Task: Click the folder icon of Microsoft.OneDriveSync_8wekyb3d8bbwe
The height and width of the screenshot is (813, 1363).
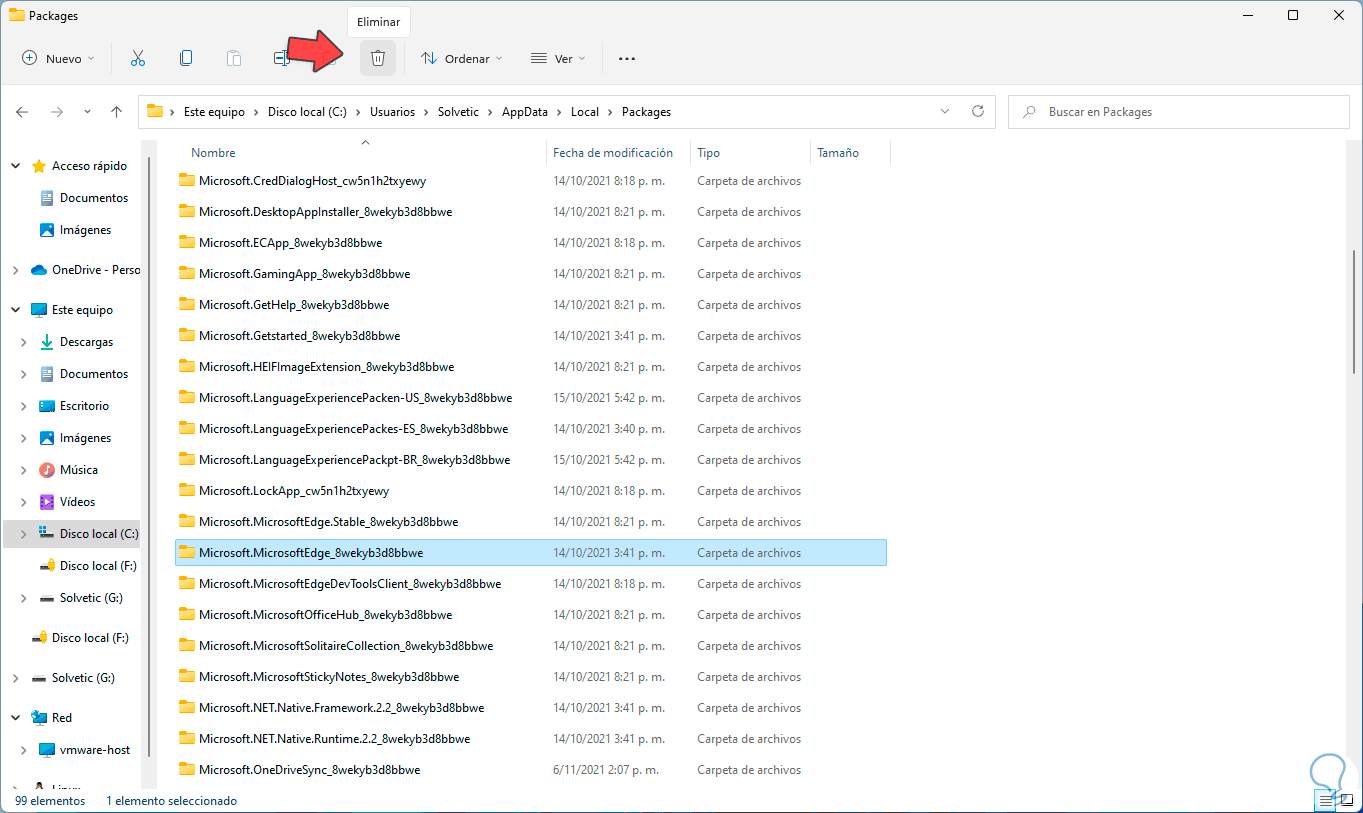Action: pos(186,769)
